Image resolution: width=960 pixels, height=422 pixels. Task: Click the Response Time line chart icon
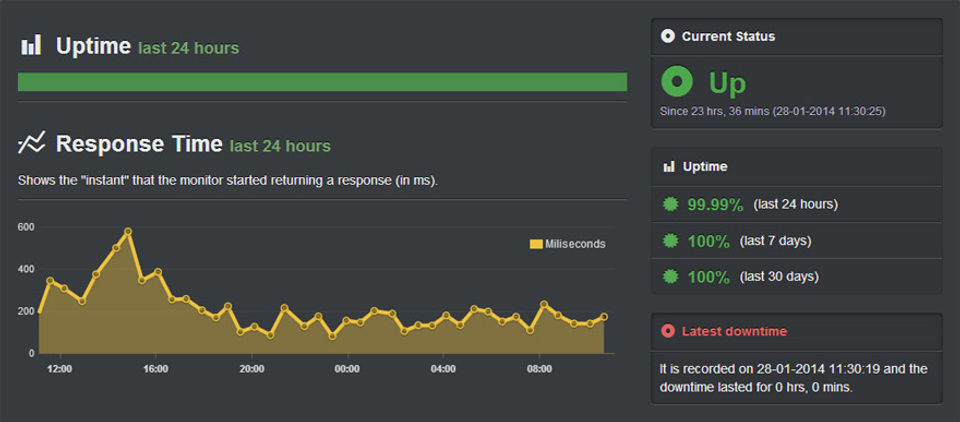32,144
